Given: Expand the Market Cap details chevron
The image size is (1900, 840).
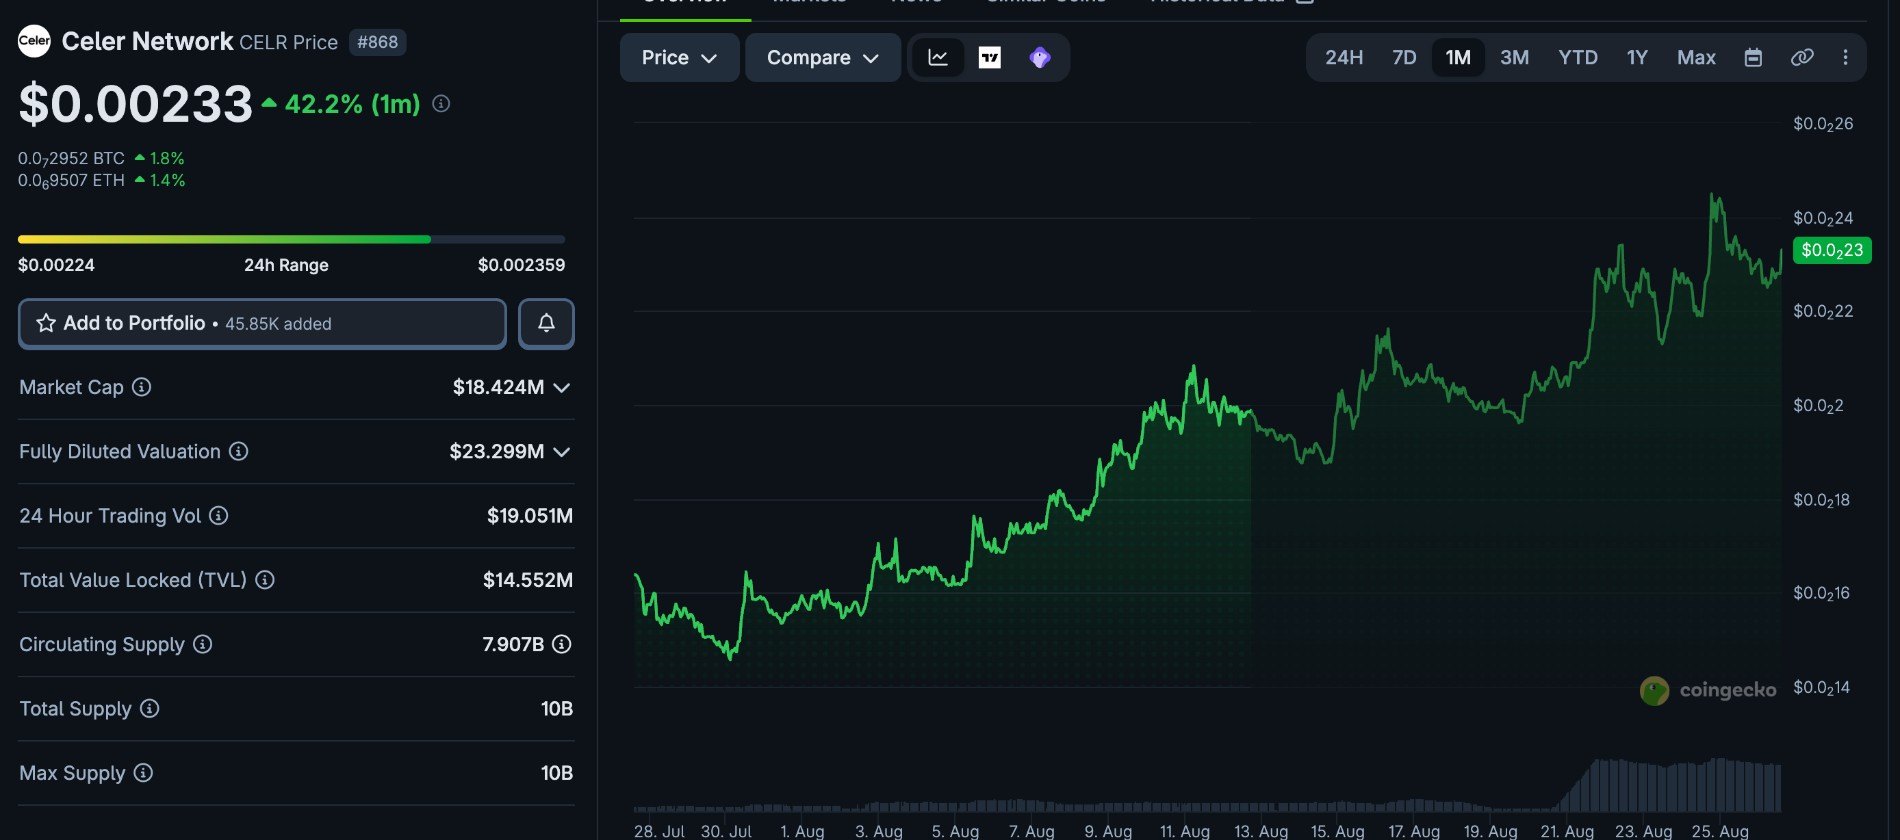Looking at the screenshot, I should click(x=562, y=387).
